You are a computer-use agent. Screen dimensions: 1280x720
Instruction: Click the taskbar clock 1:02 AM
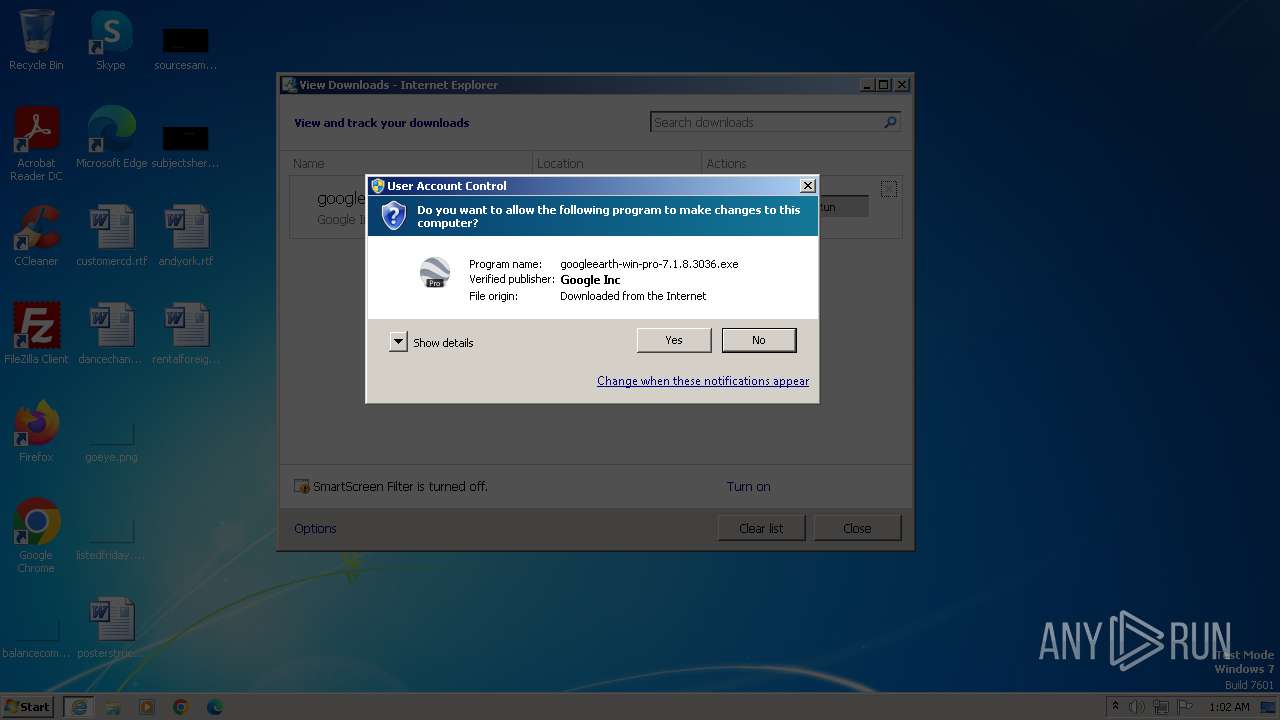click(x=1229, y=707)
